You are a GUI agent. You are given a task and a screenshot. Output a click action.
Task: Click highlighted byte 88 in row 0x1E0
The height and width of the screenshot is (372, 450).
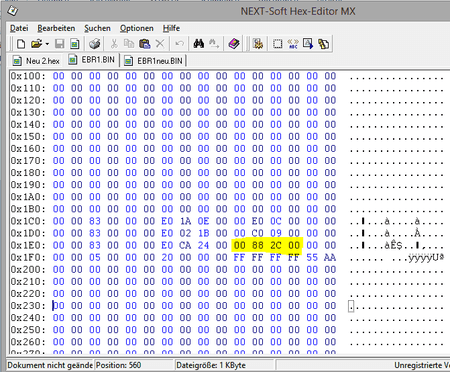coord(258,245)
